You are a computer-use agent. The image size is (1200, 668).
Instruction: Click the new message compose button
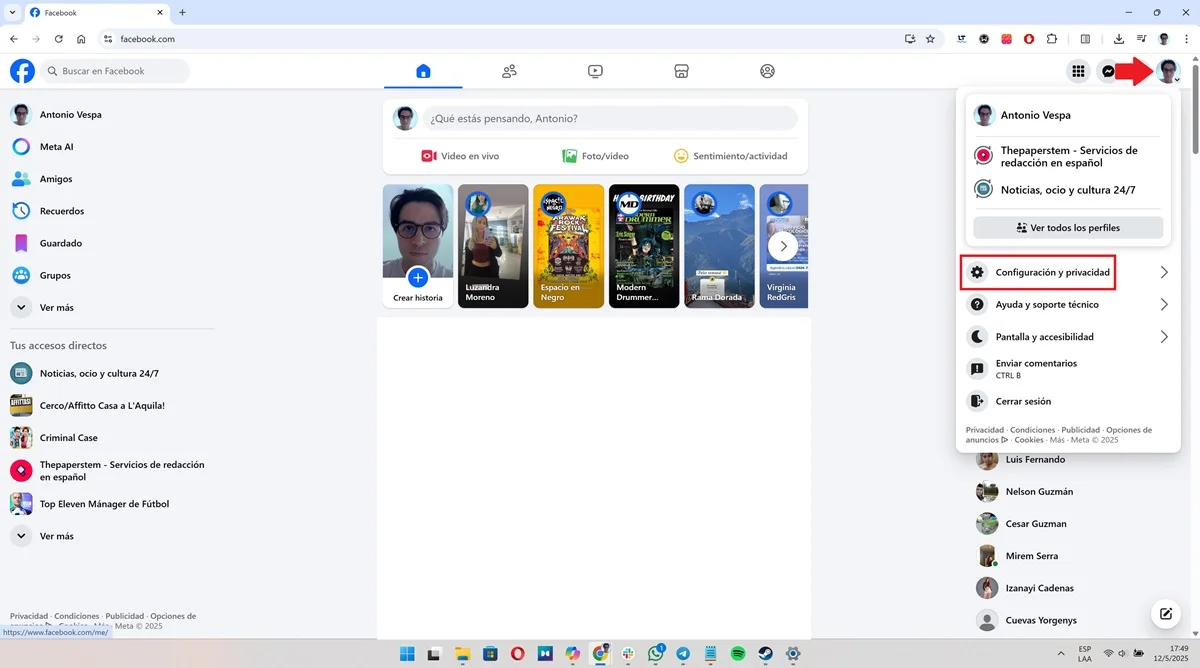pos(1166,614)
